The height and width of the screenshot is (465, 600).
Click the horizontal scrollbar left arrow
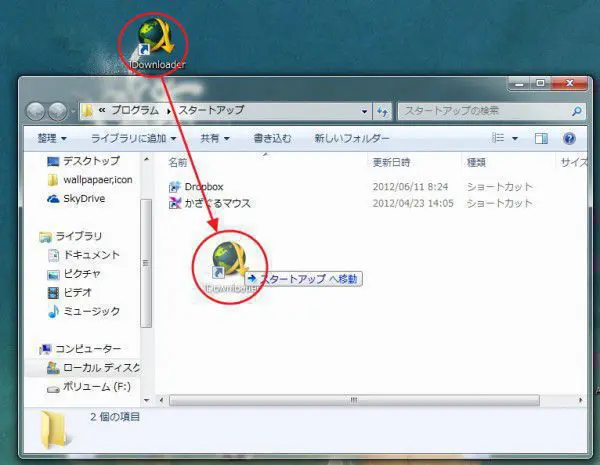[161, 400]
